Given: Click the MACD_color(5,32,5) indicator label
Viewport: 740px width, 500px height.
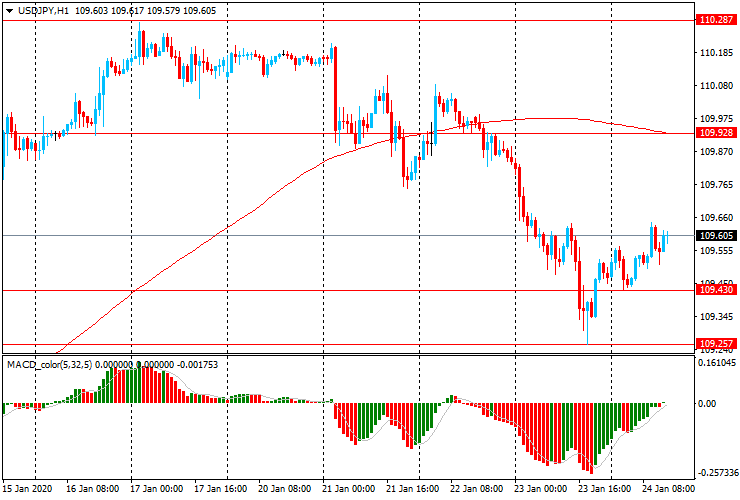Looking at the screenshot, I should click(x=50, y=364).
